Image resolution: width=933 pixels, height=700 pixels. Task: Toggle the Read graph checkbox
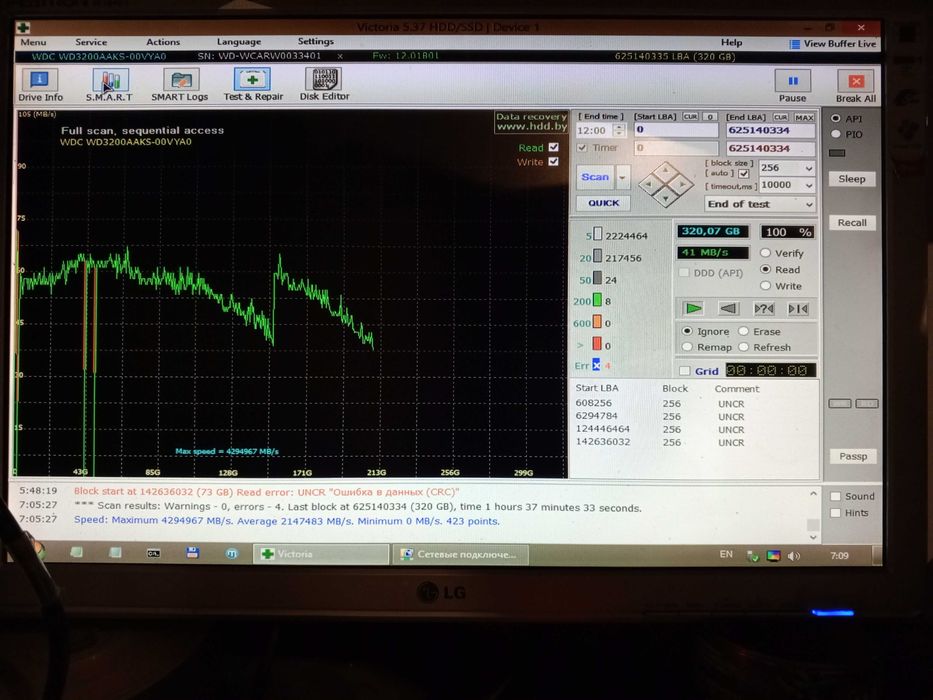click(553, 147)
